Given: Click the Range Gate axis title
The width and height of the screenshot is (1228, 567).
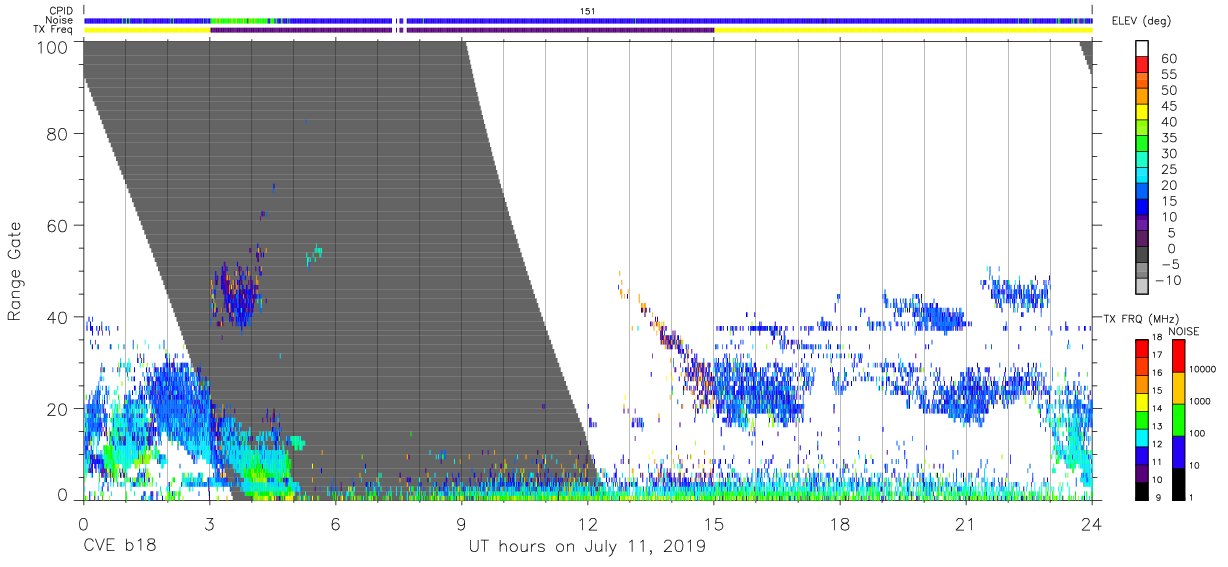Looking at the screenshot, I should pos(15,272).
